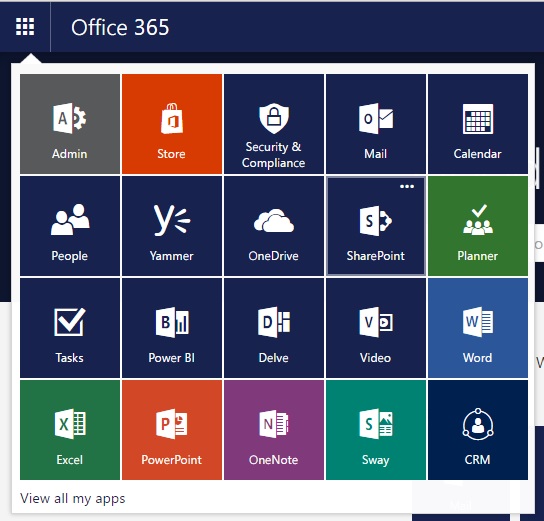The height and width of the screenshot is (521, 544).
Task: Launch the Store app
Action: [x=172, y=124]
